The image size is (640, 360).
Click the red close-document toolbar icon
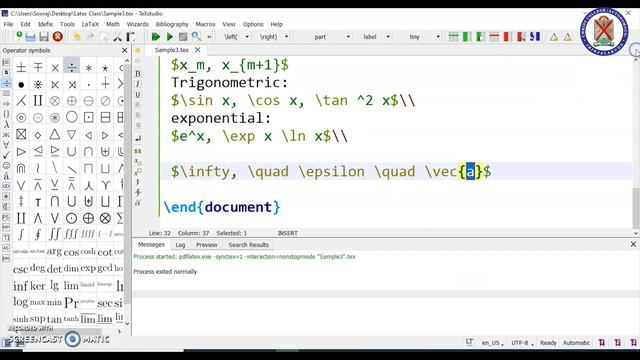pyautogui.click(x=58, y=37)
